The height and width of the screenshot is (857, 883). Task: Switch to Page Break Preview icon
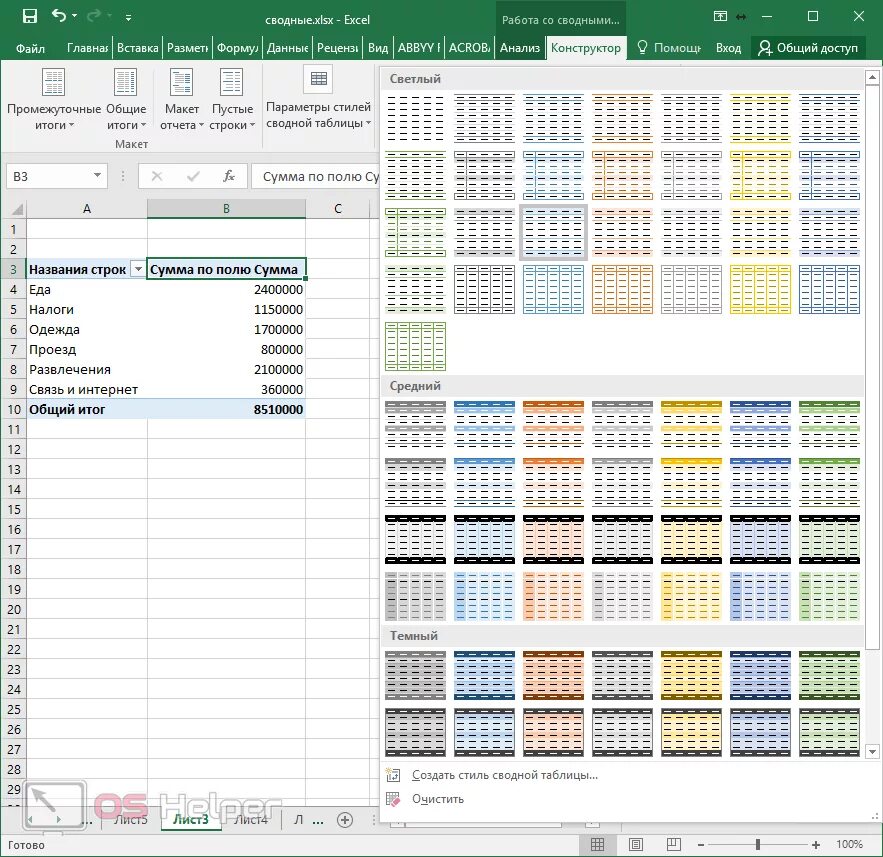(x=674, y=844)
